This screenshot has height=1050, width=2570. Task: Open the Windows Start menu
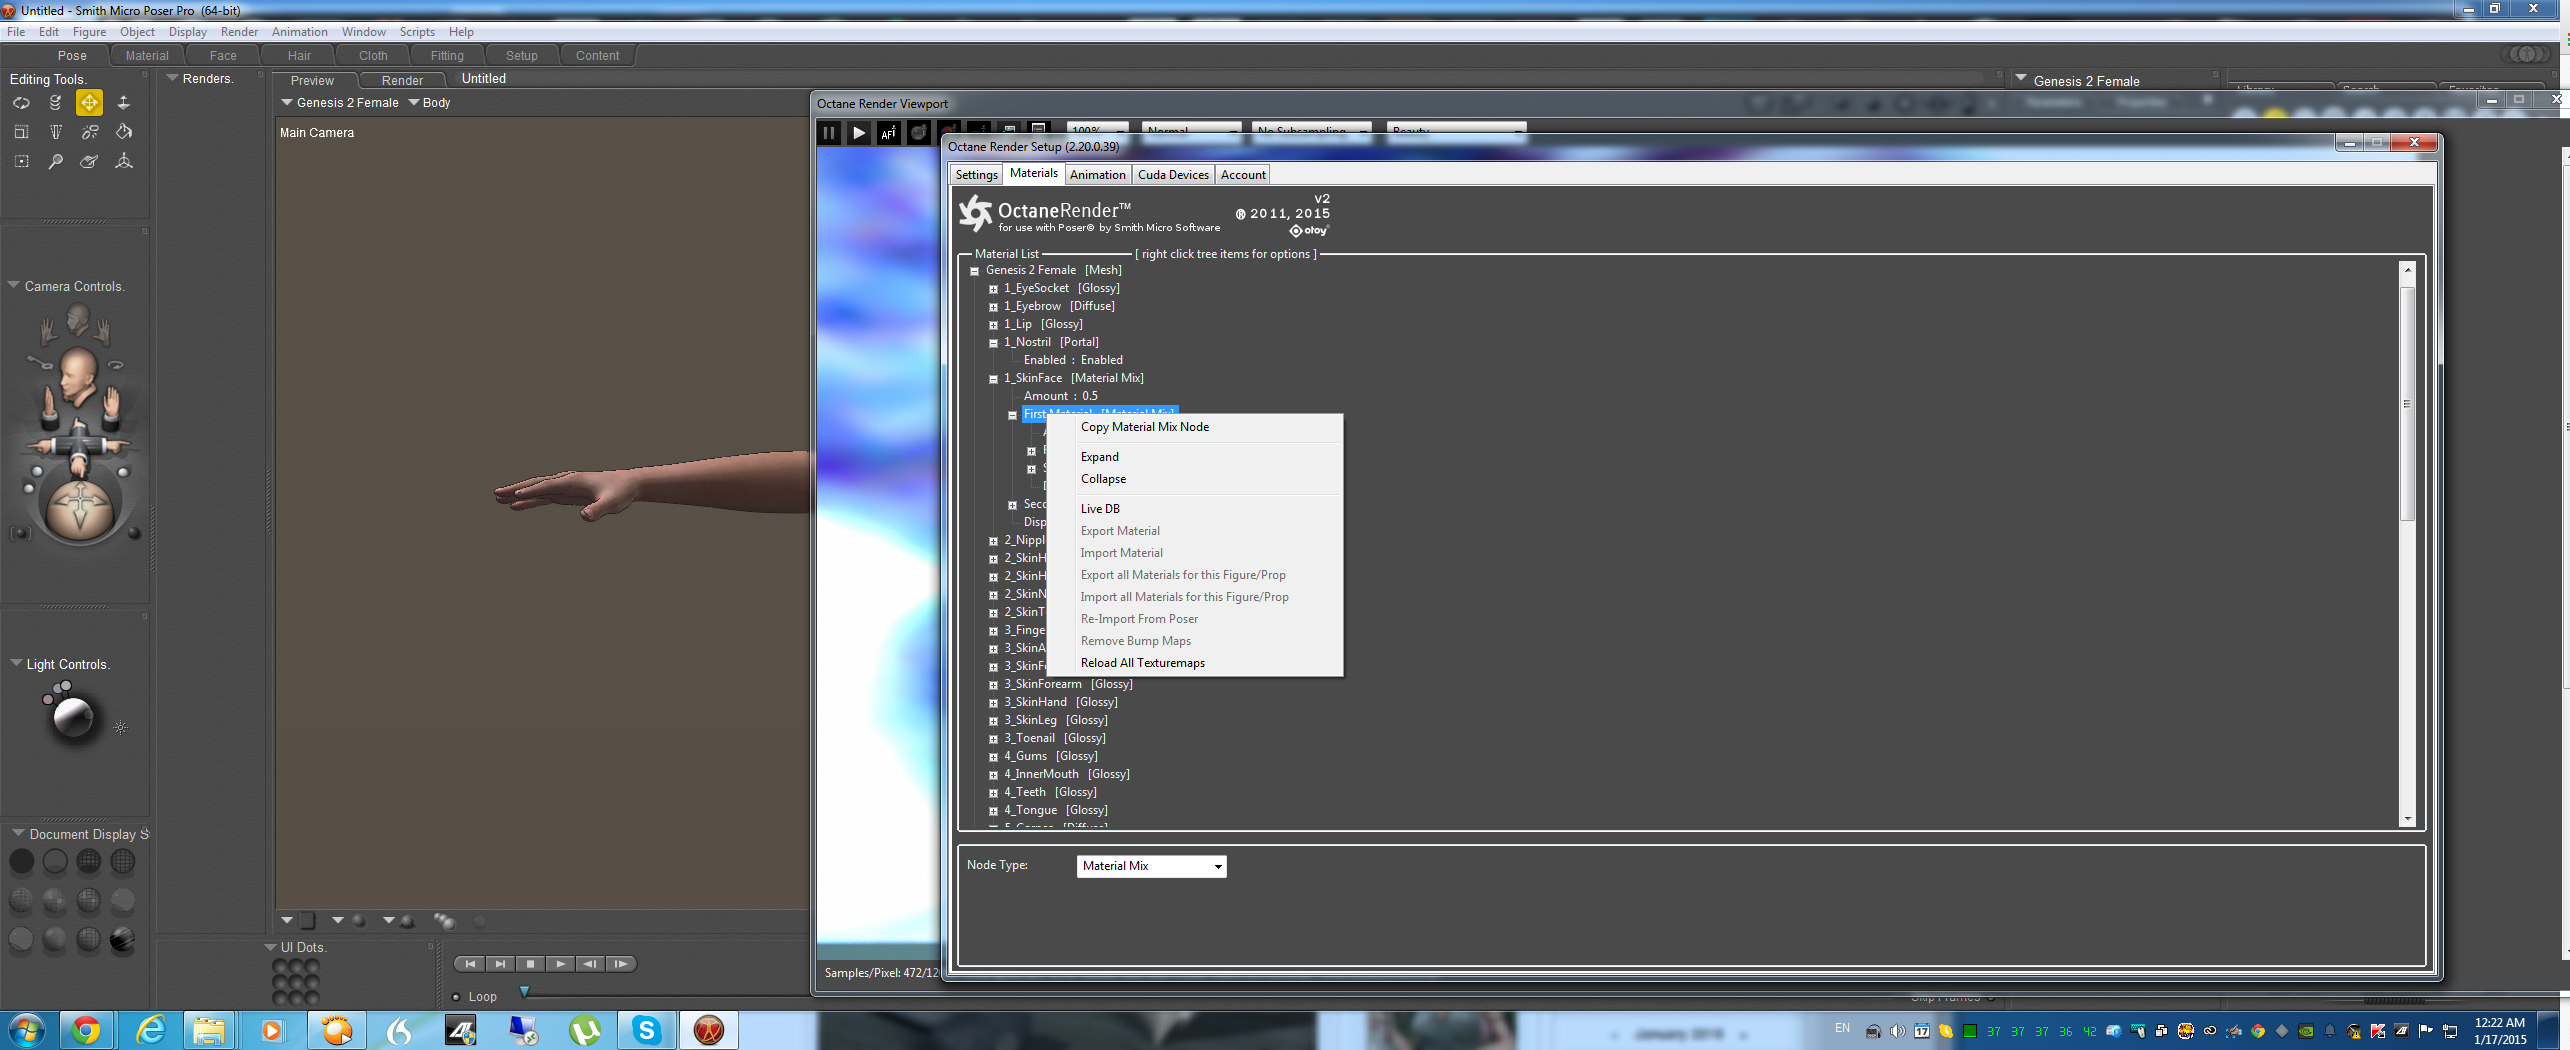coord(27,1030)
